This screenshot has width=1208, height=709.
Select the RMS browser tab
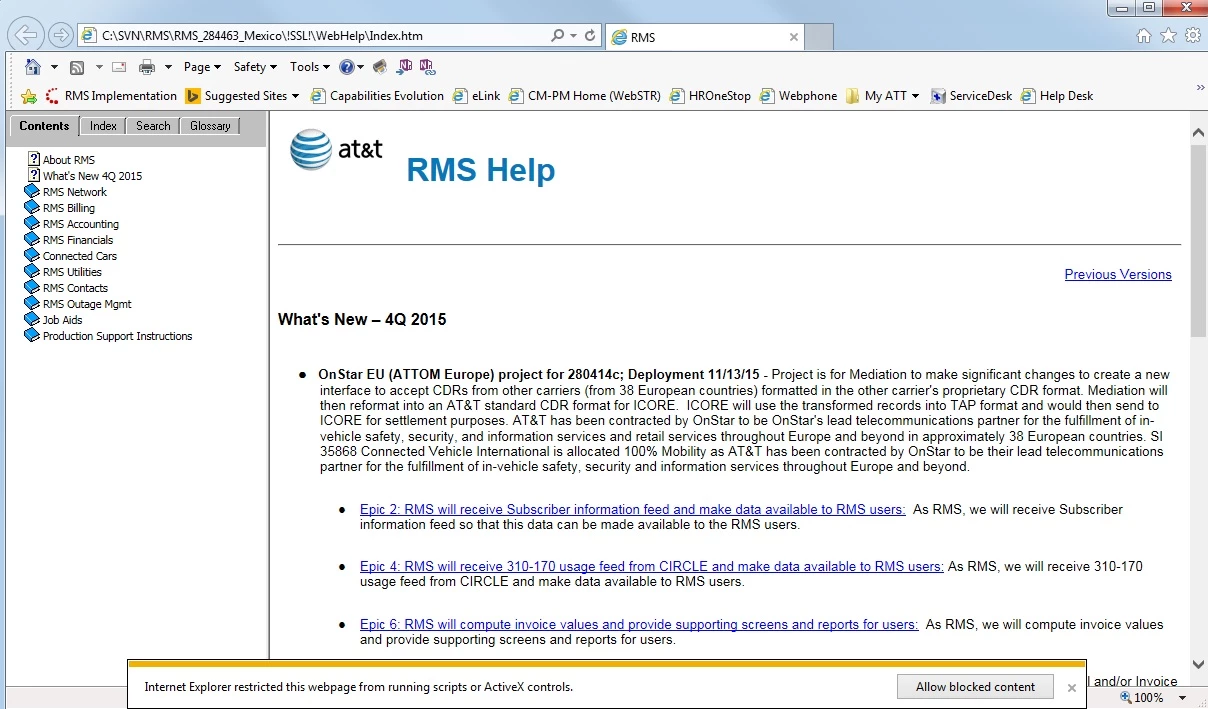point(704,37)
